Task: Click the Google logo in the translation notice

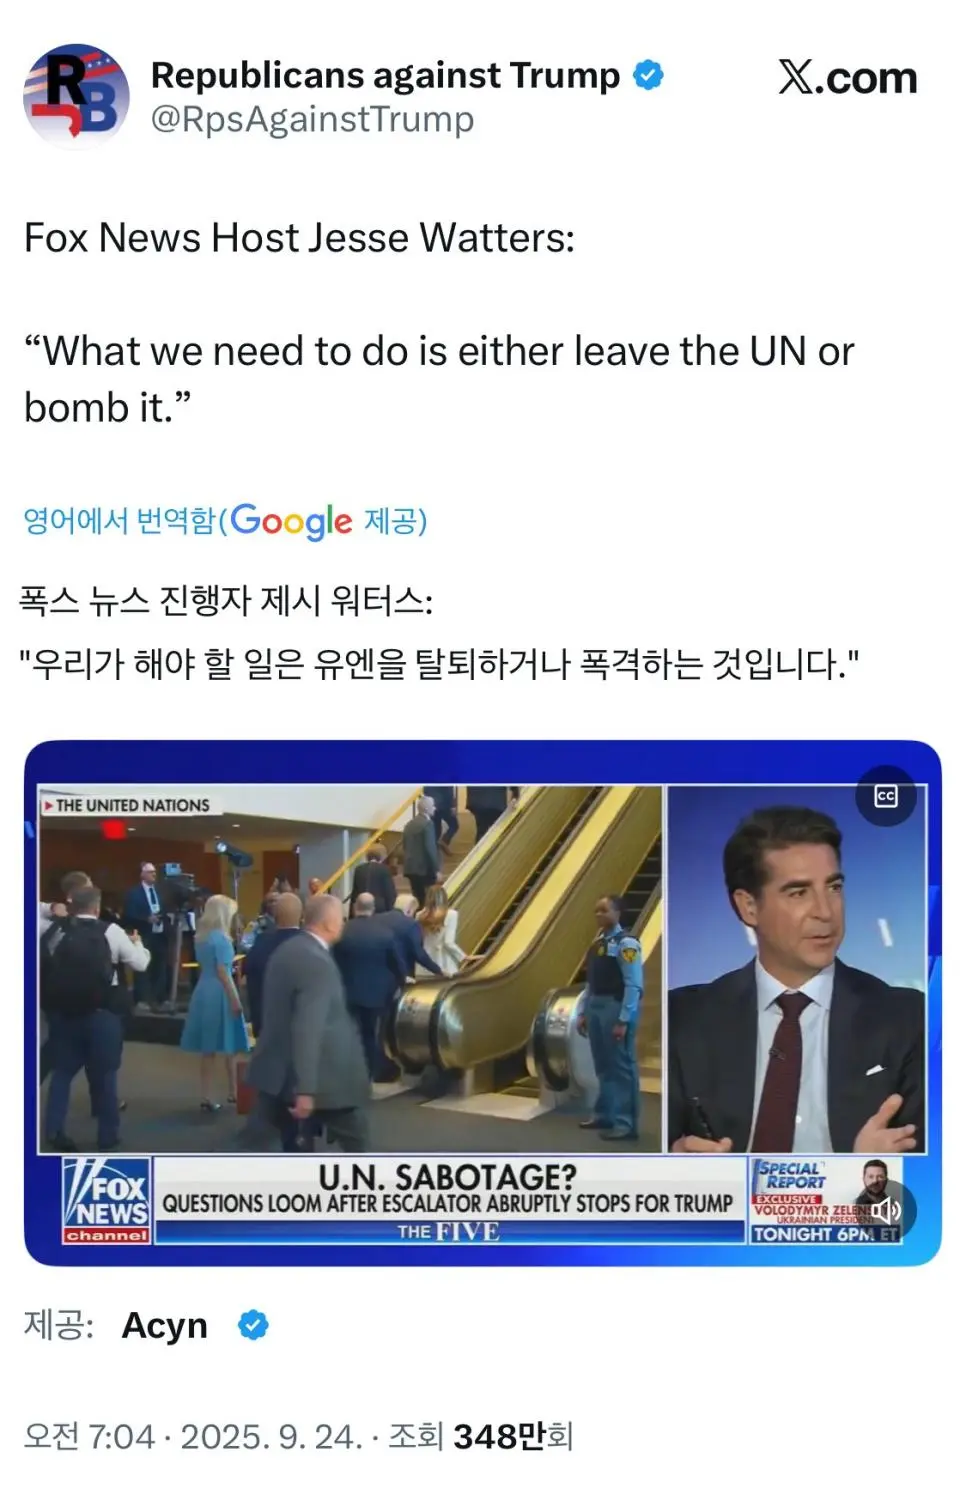Action: [291, 521]
